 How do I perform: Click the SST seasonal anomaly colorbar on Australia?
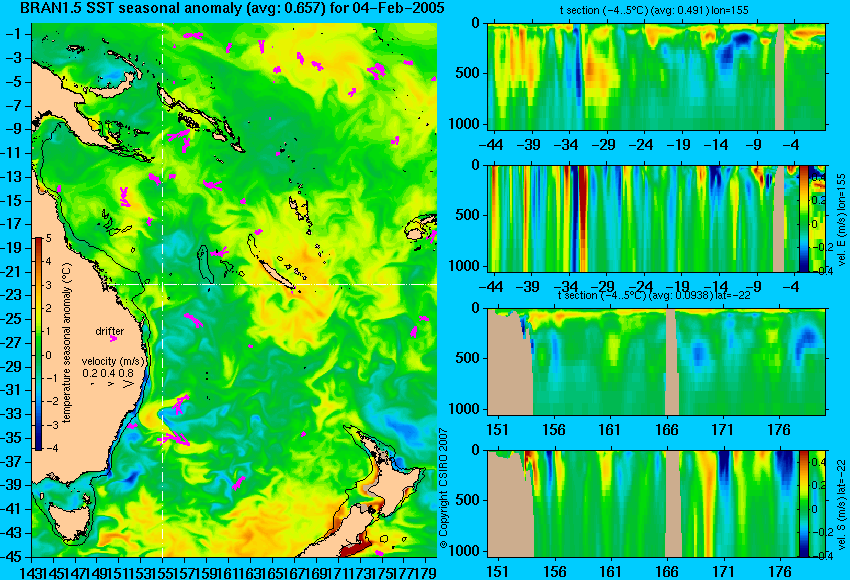(x=39, y=344)
